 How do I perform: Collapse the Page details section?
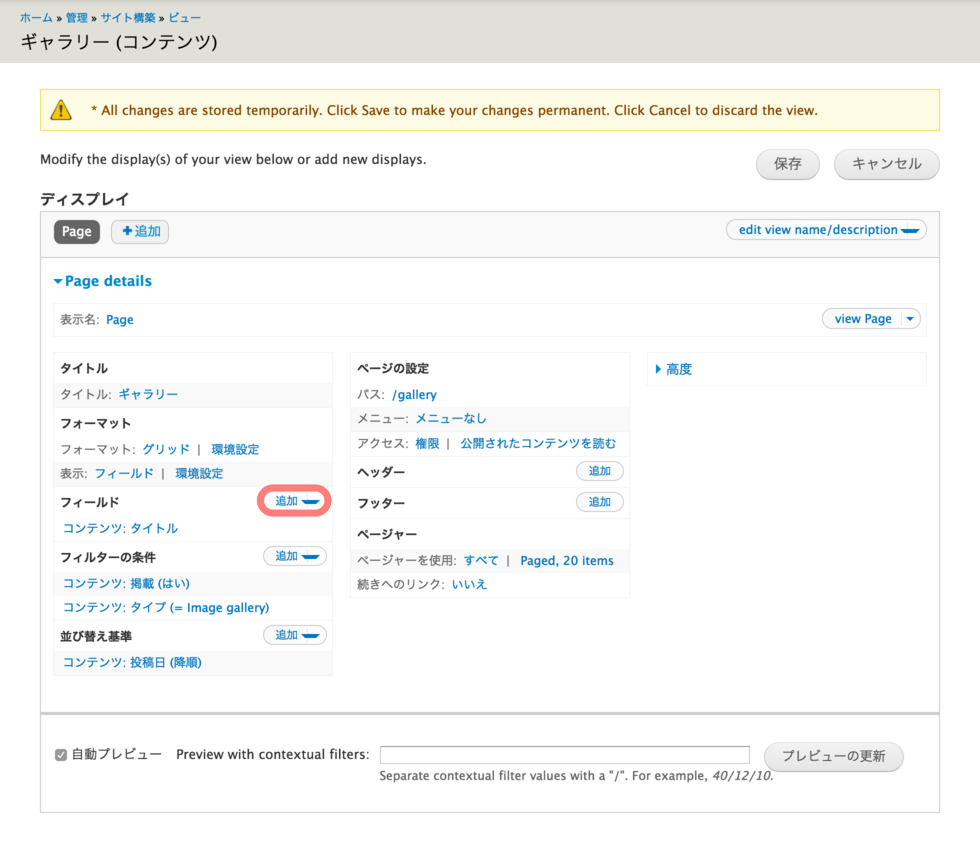coord(102,281)
